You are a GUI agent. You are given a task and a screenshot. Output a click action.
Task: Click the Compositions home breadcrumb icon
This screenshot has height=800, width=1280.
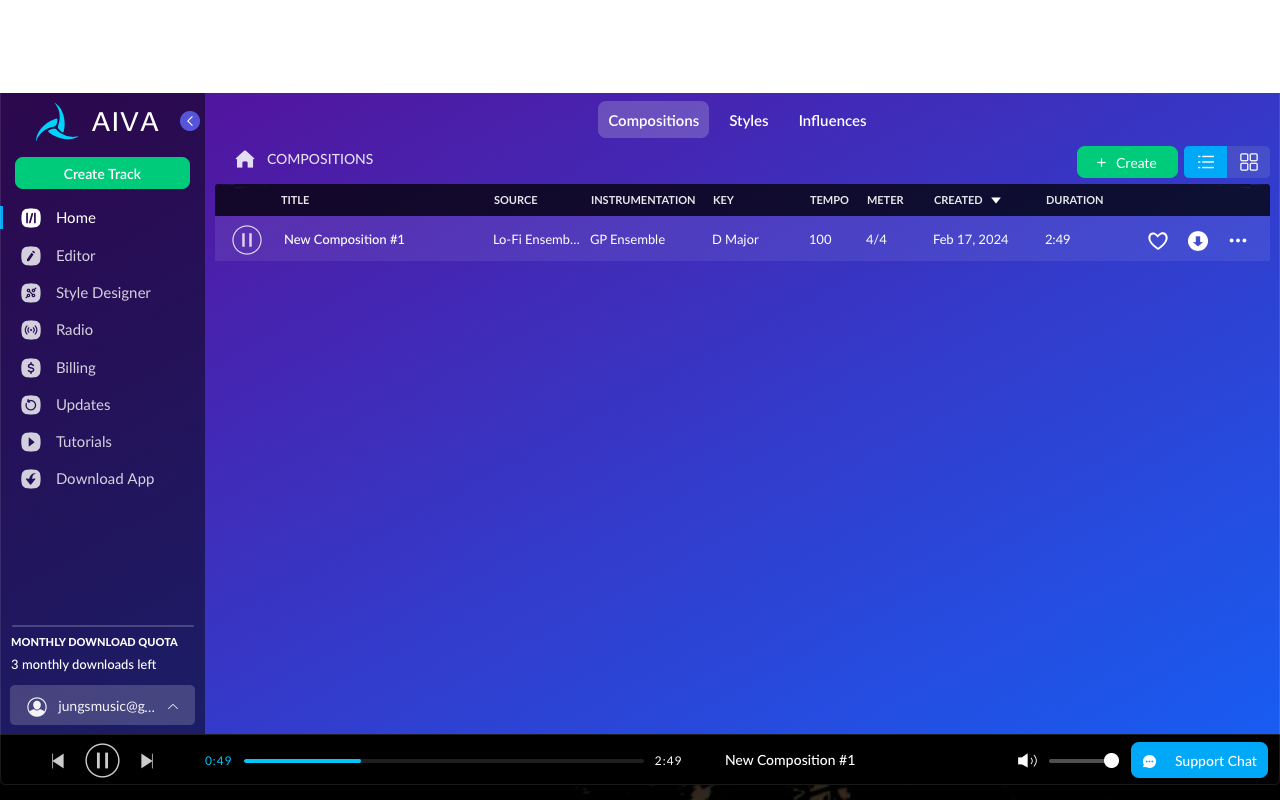(x=245, y=159)
